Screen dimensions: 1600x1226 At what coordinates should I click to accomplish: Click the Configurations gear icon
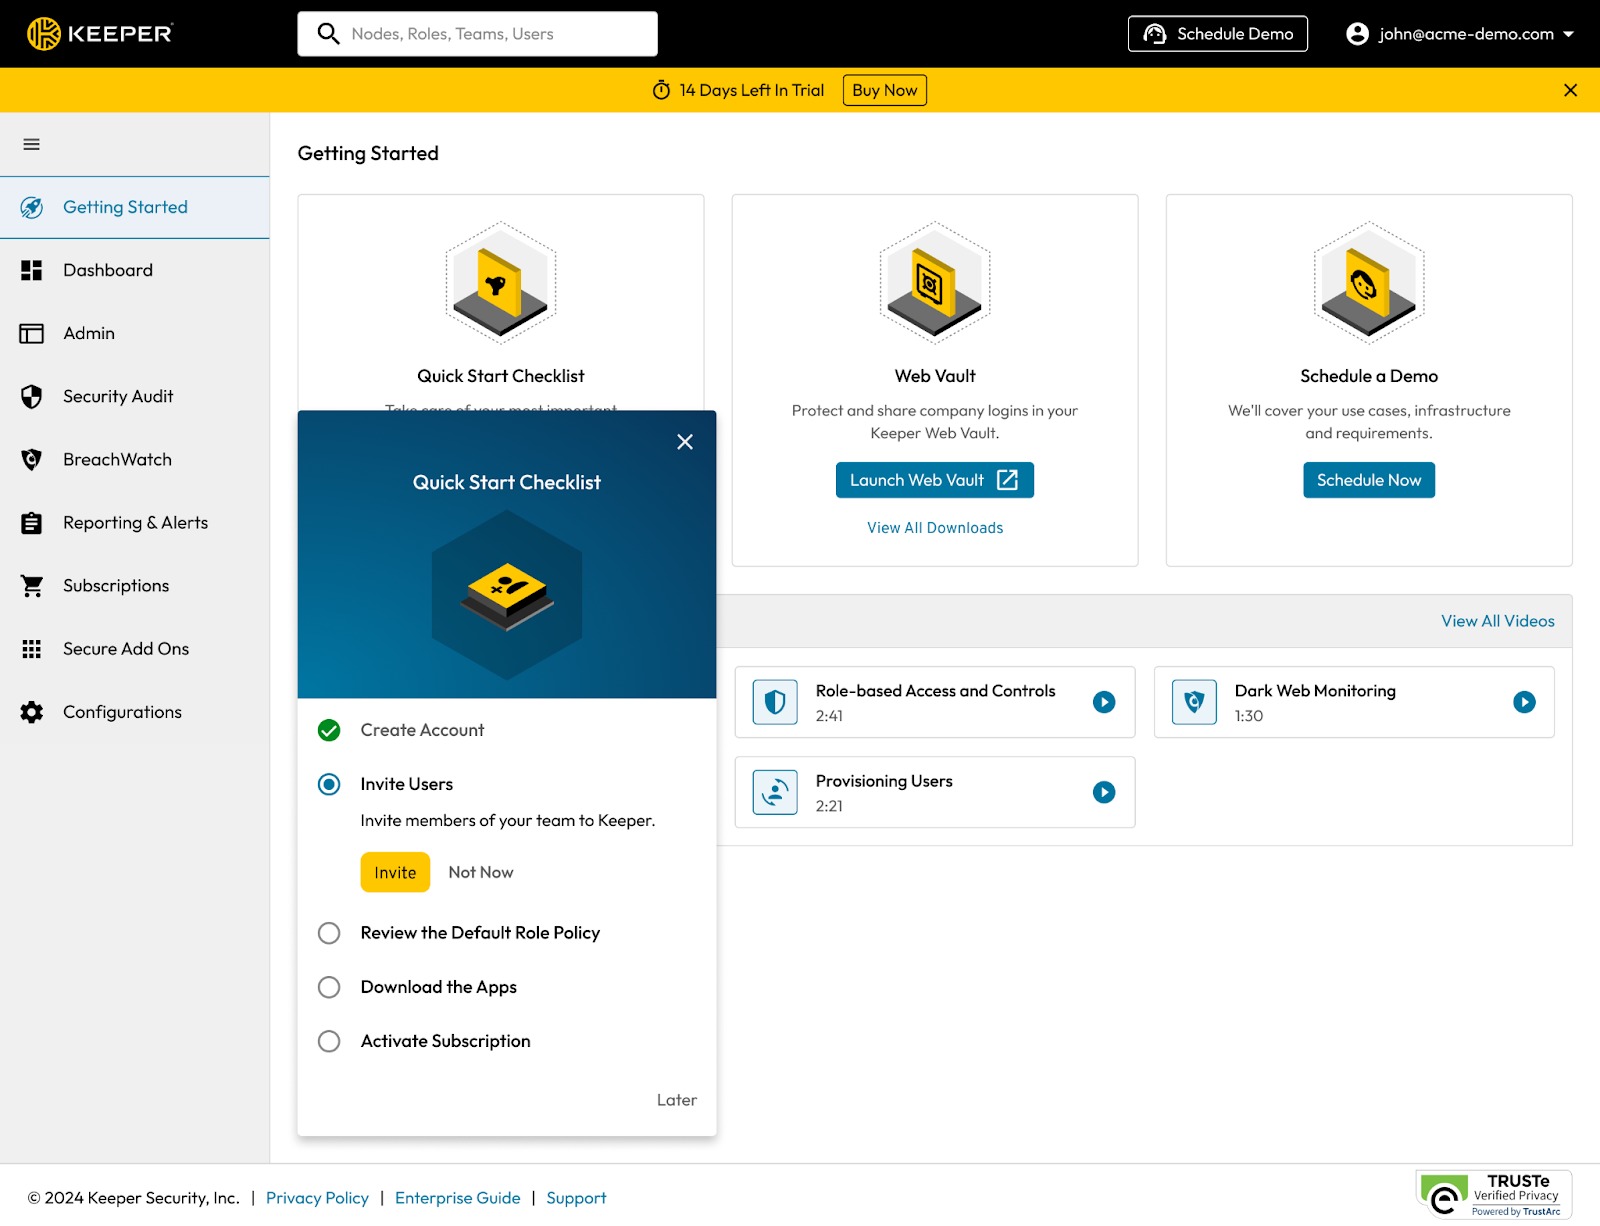(32, 712)
